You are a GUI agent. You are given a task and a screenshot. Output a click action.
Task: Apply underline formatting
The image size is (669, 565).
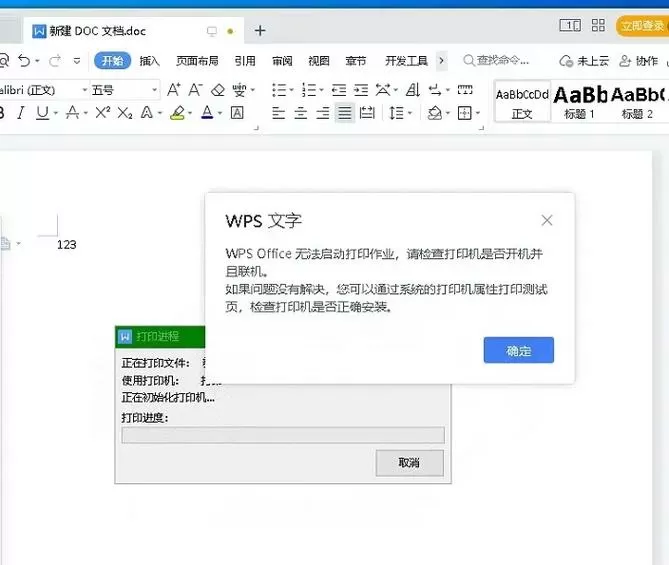[x=42, y=113]
